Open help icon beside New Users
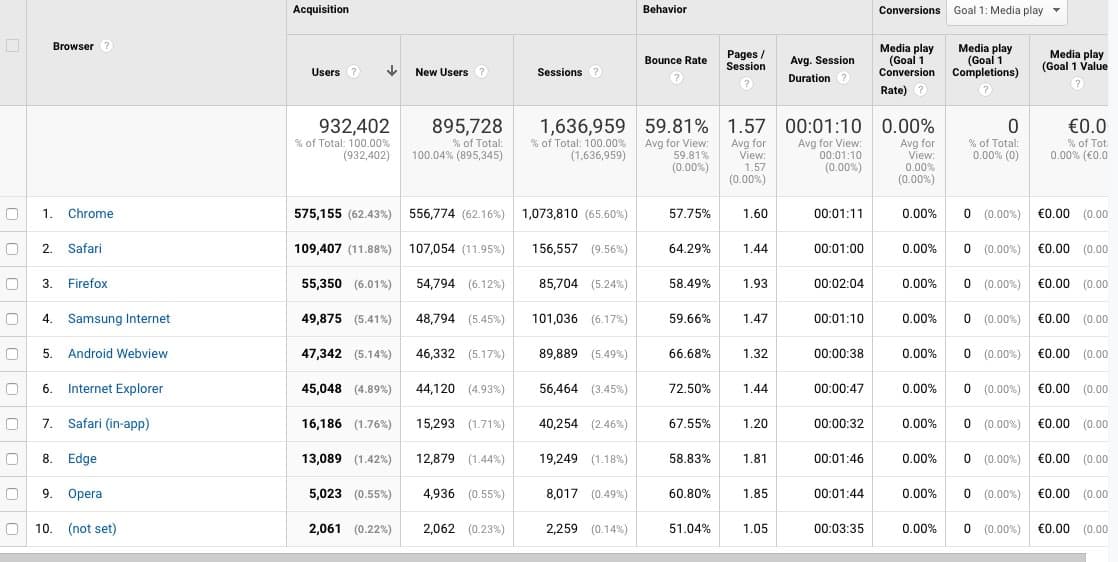 tap(481, 72)
